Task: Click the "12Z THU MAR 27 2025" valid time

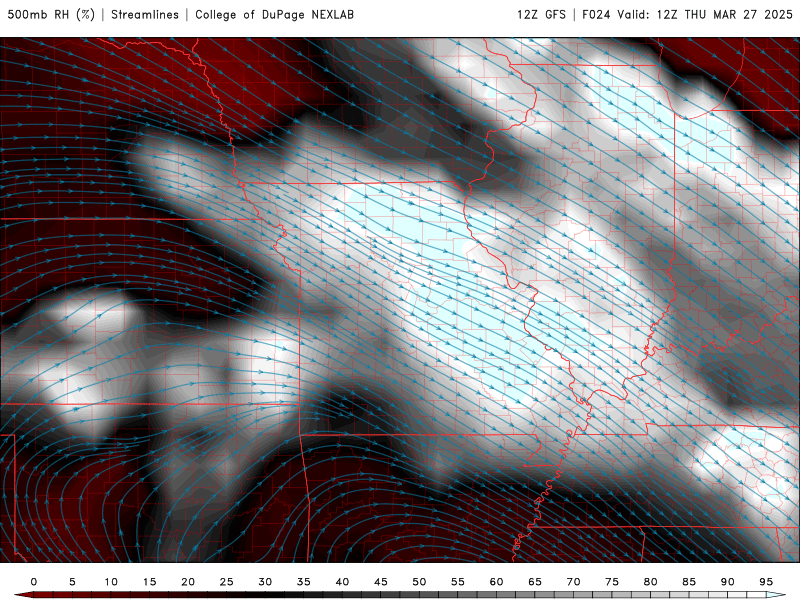Action: pos(724,14)
